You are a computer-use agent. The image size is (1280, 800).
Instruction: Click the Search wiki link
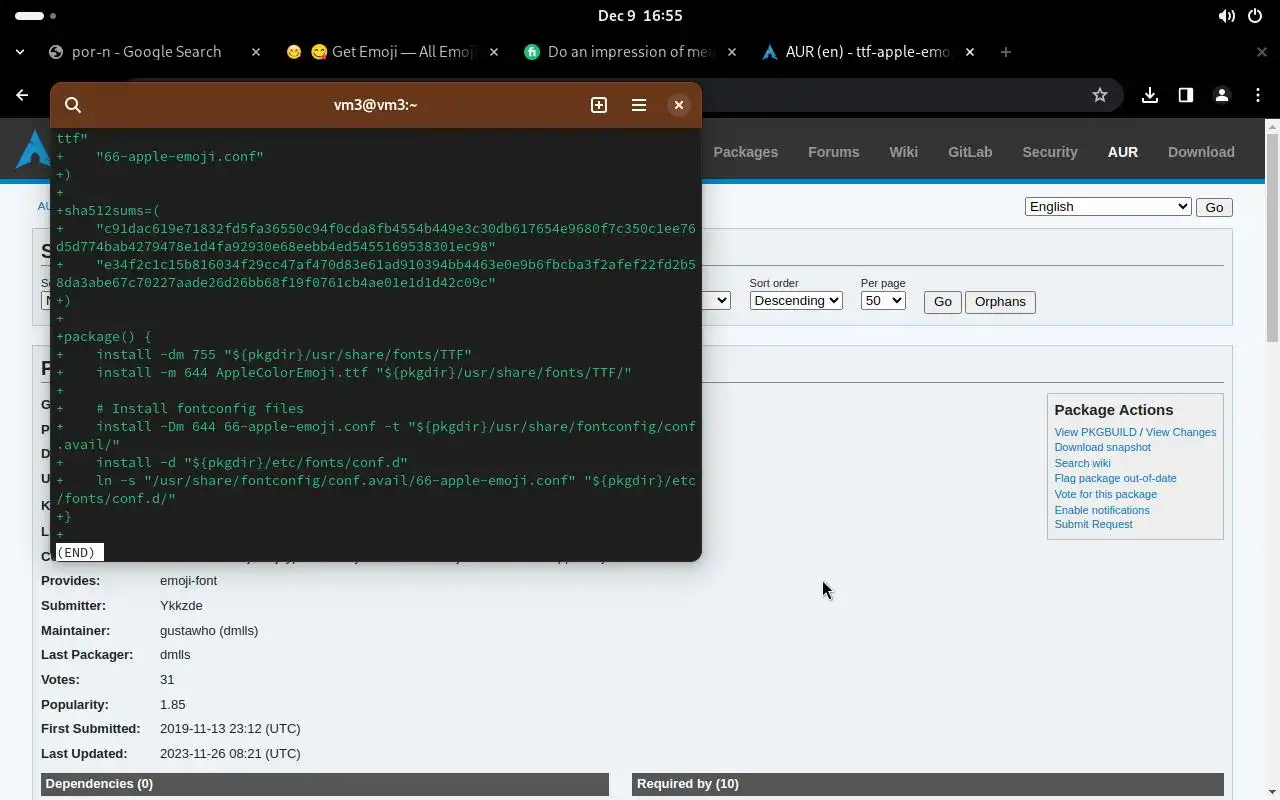[x=1082, y=463]
